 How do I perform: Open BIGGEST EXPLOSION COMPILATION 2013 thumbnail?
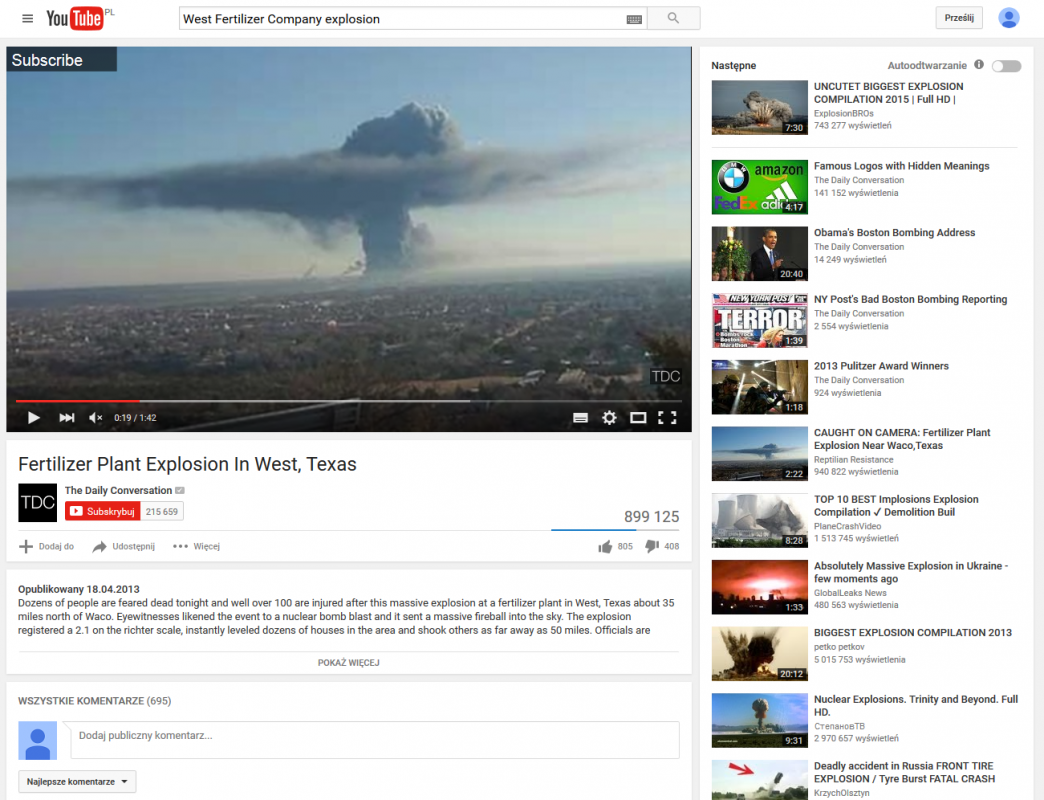[760, 654]
